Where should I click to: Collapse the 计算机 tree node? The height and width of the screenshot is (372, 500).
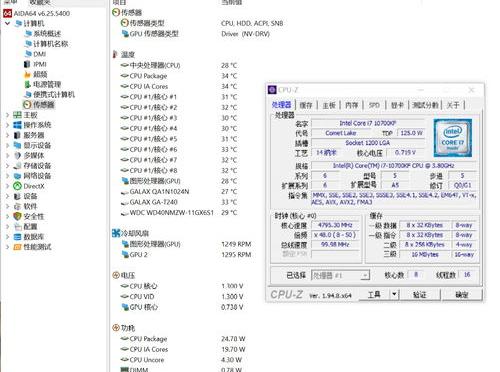click(x=7, y=24)
